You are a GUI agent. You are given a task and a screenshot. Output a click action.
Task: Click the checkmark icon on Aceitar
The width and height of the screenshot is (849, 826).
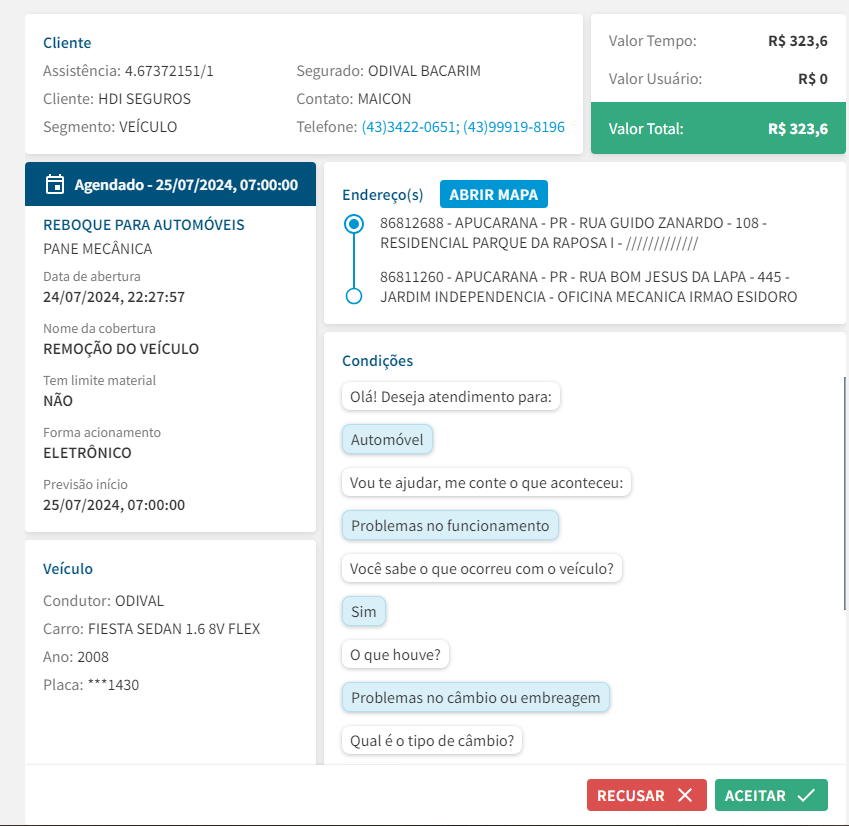click(x=806, y=795)
